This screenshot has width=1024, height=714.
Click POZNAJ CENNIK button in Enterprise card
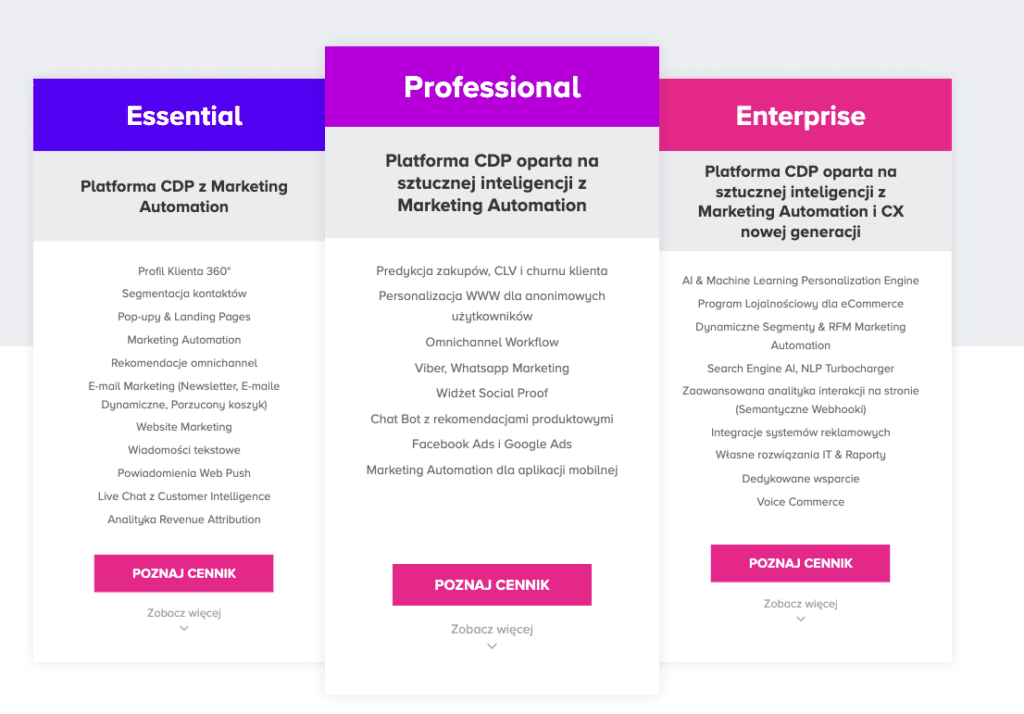click(x=800, y=563)
